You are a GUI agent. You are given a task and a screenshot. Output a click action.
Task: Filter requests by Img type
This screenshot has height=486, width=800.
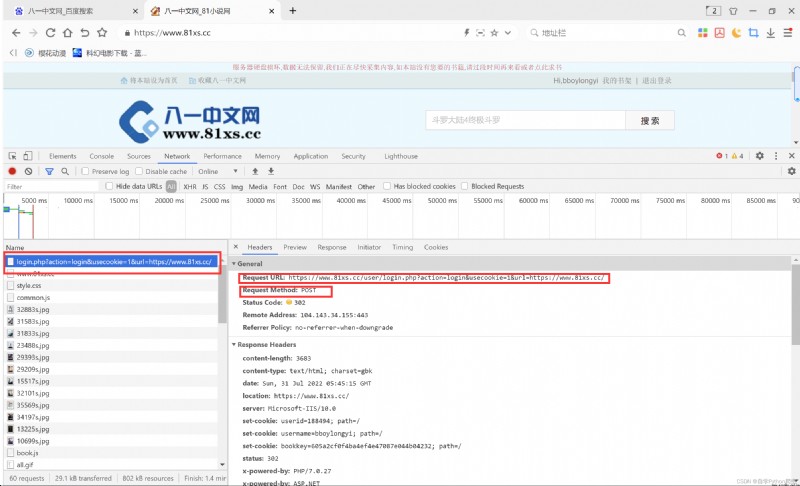(x=237, y=187)
